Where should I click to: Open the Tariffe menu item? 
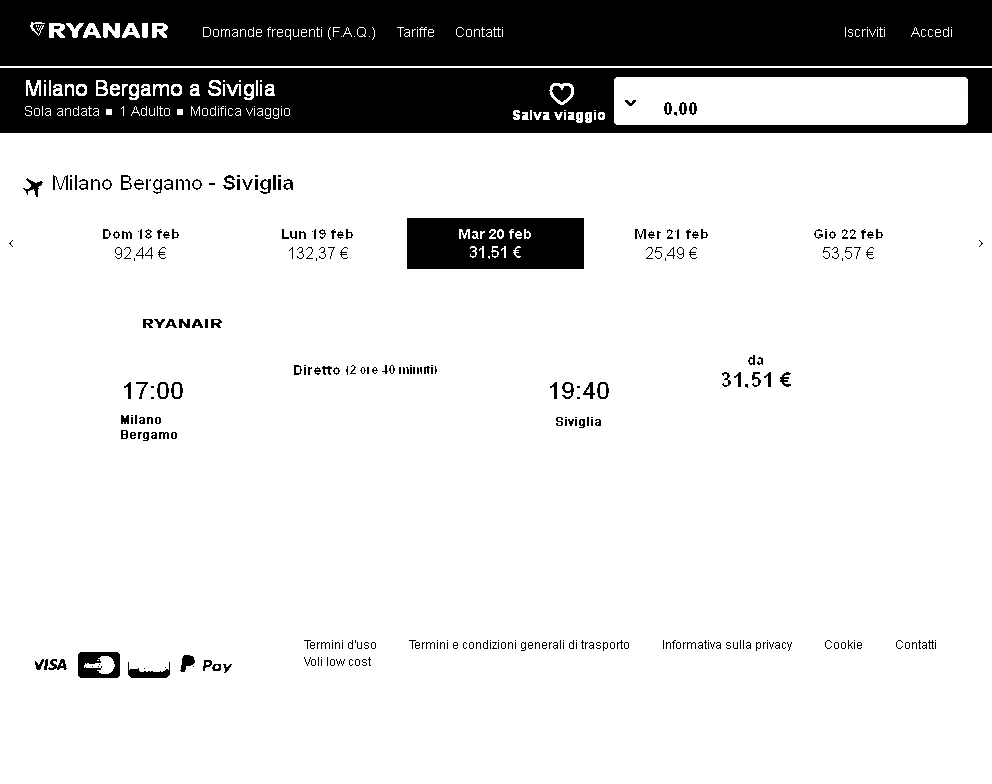point(416,32)
